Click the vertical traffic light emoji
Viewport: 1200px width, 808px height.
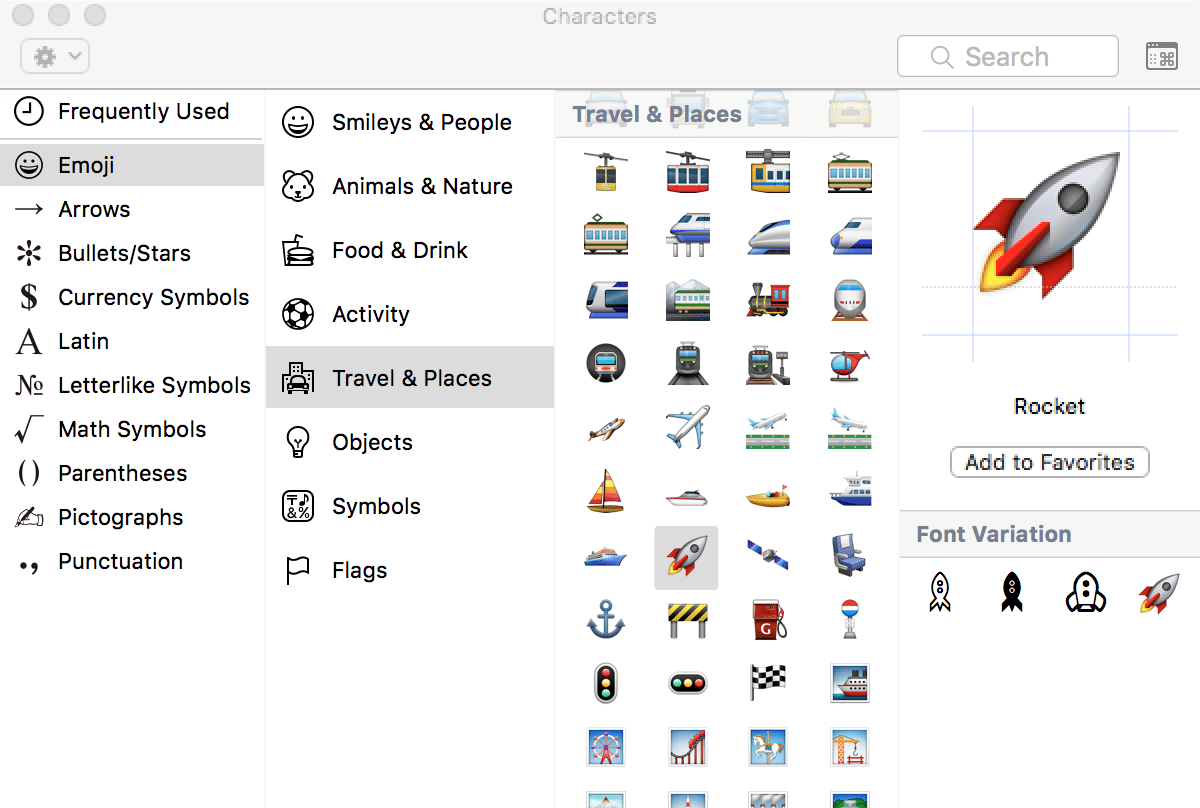[x=605, y=682]
